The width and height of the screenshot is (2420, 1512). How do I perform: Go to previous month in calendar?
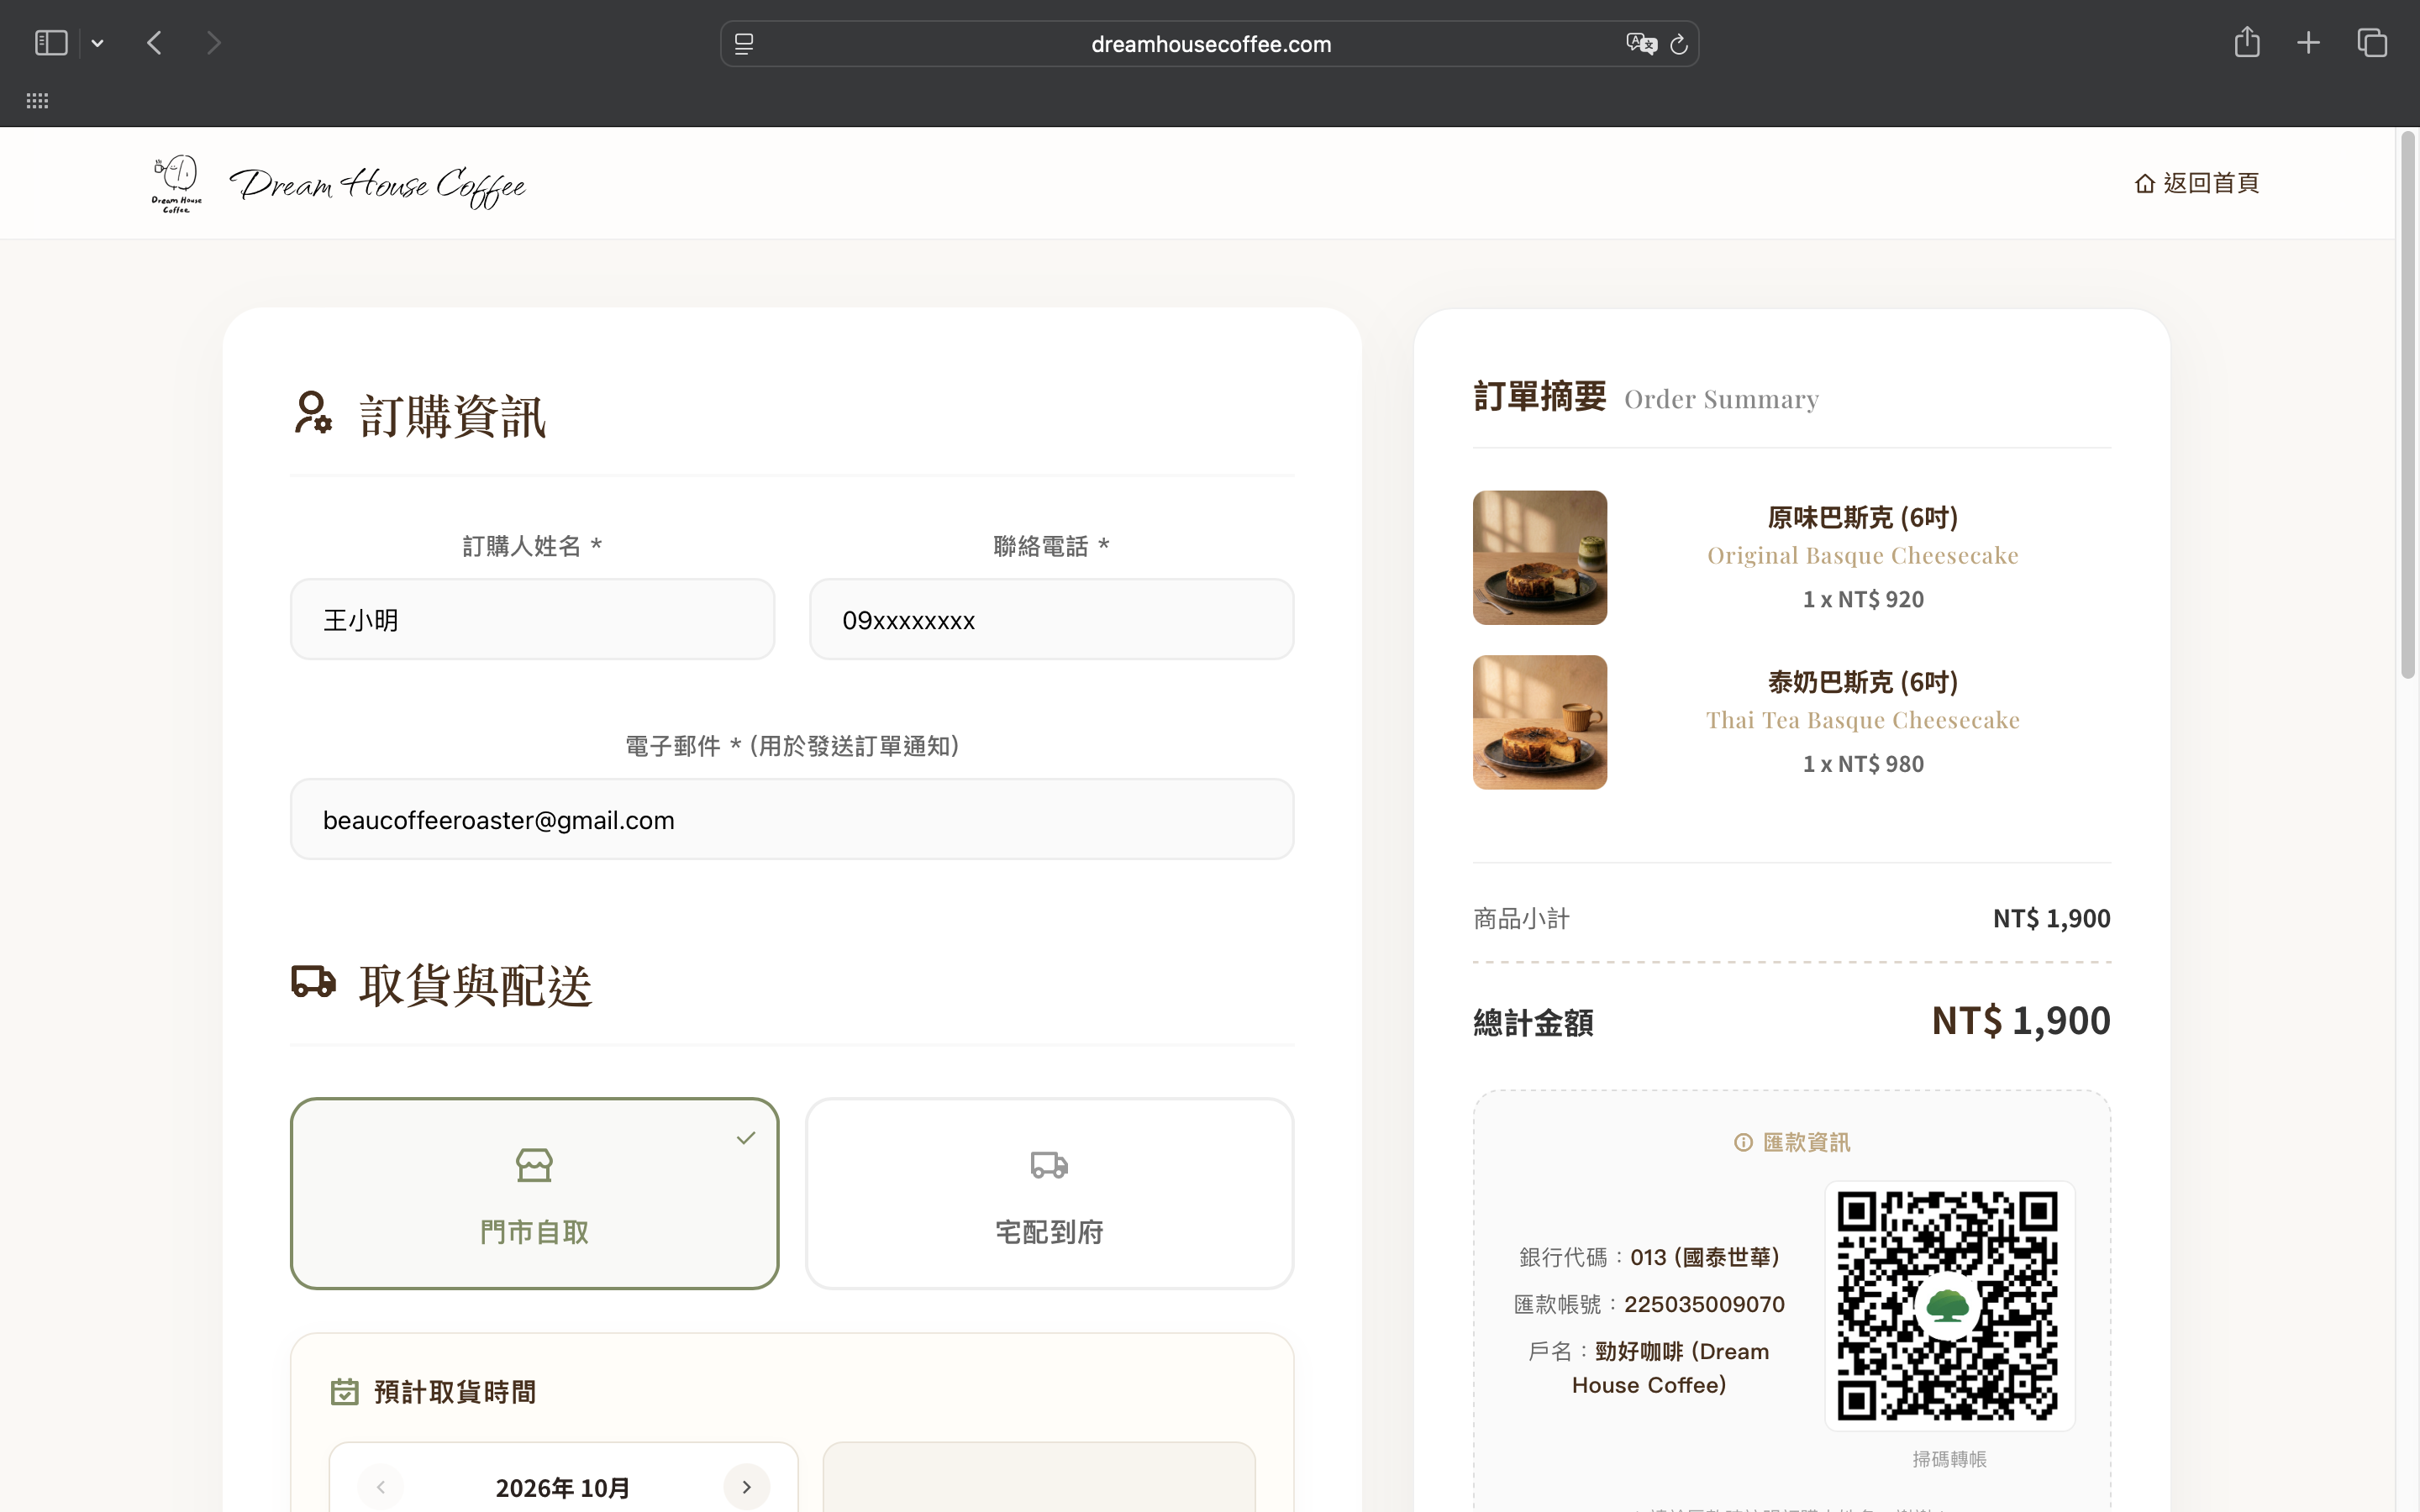coord(381,1487)
